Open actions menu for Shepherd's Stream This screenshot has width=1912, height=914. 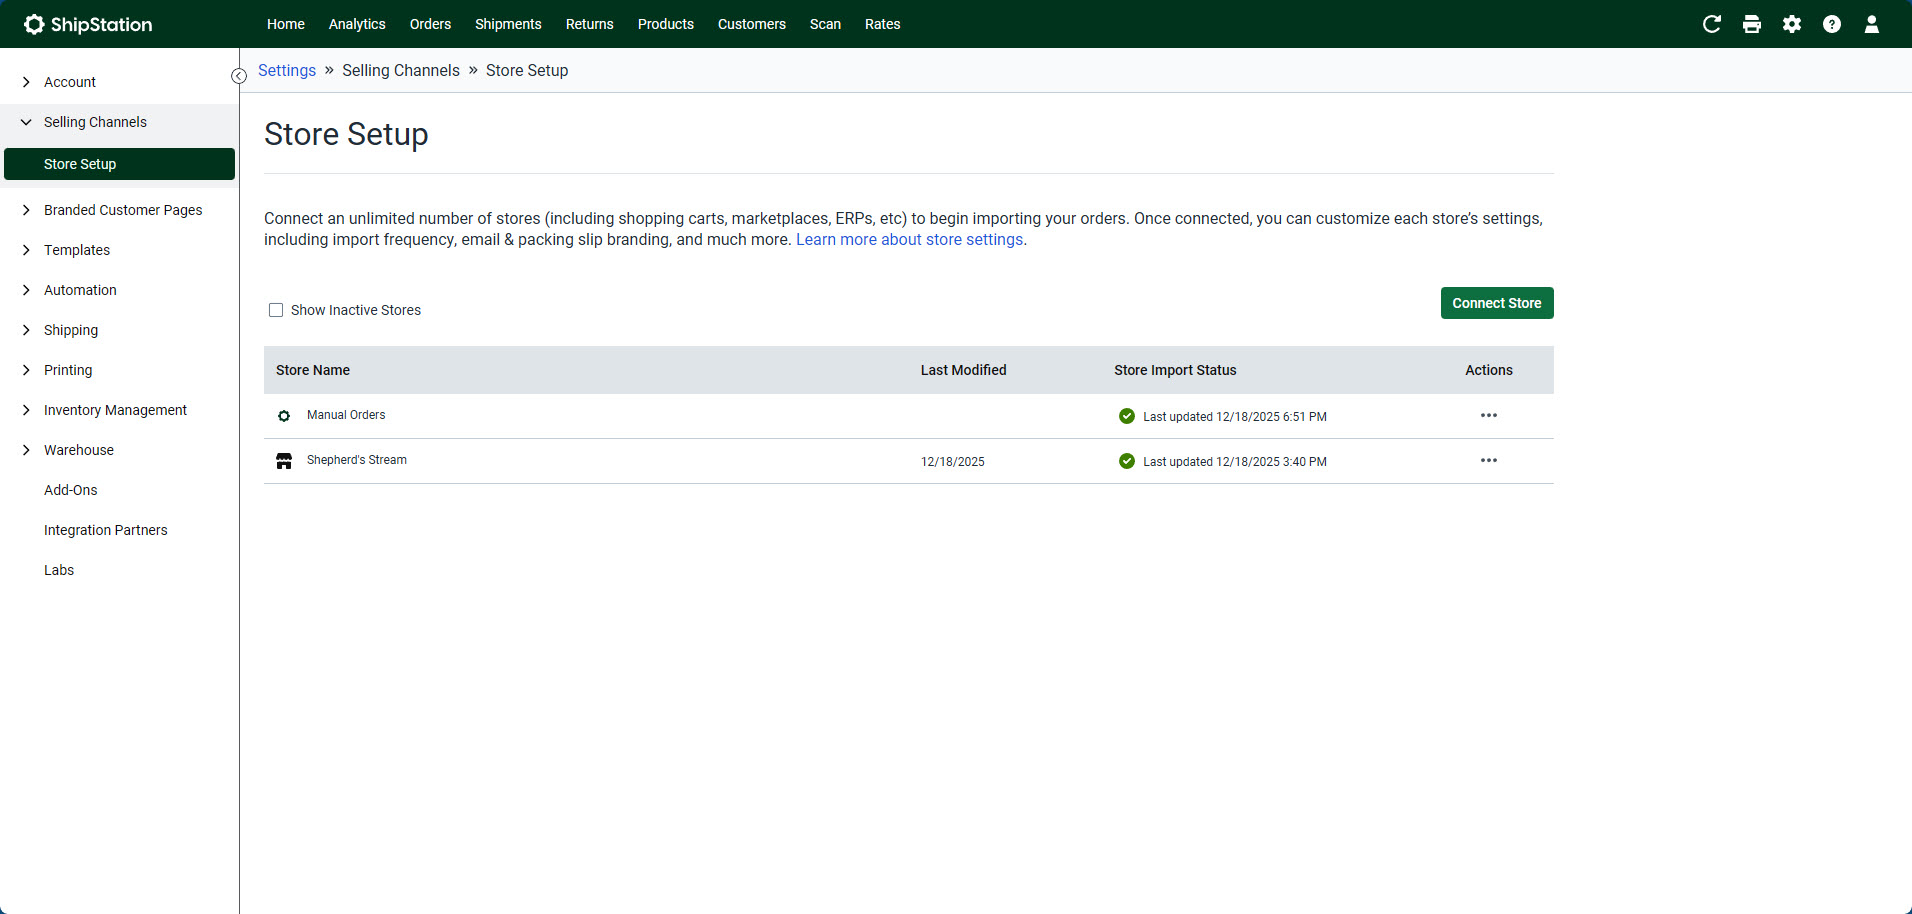coord(1488,460)
